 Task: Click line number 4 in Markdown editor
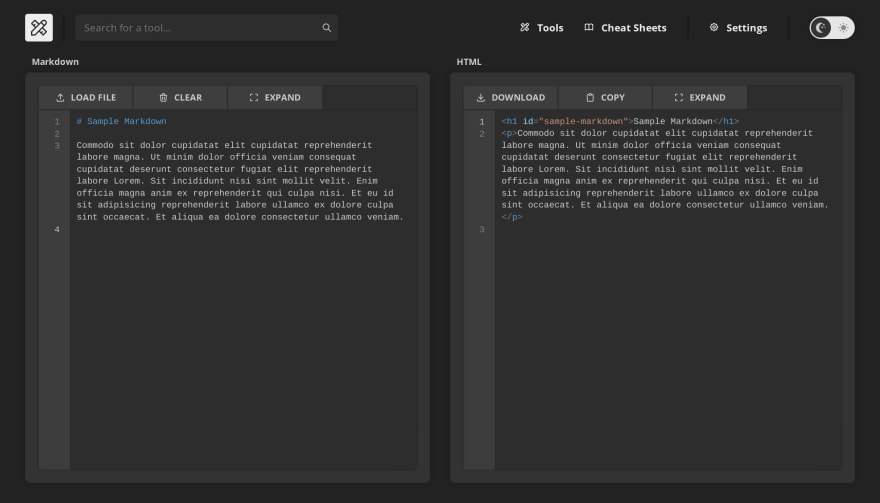coord(57,229)
